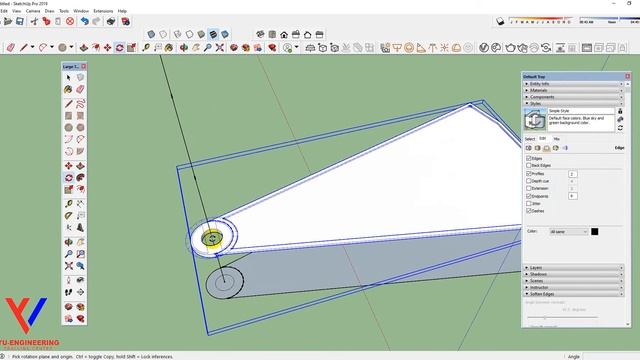
Task: Activate the Rotate tool in Large Tool Set
Action: [x=69, y=178]
